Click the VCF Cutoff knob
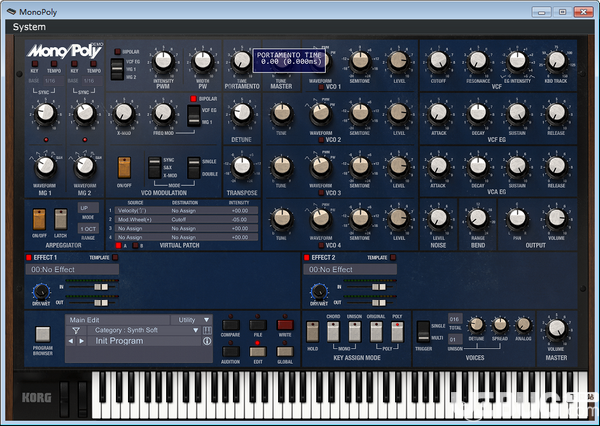 pos(439,61)
